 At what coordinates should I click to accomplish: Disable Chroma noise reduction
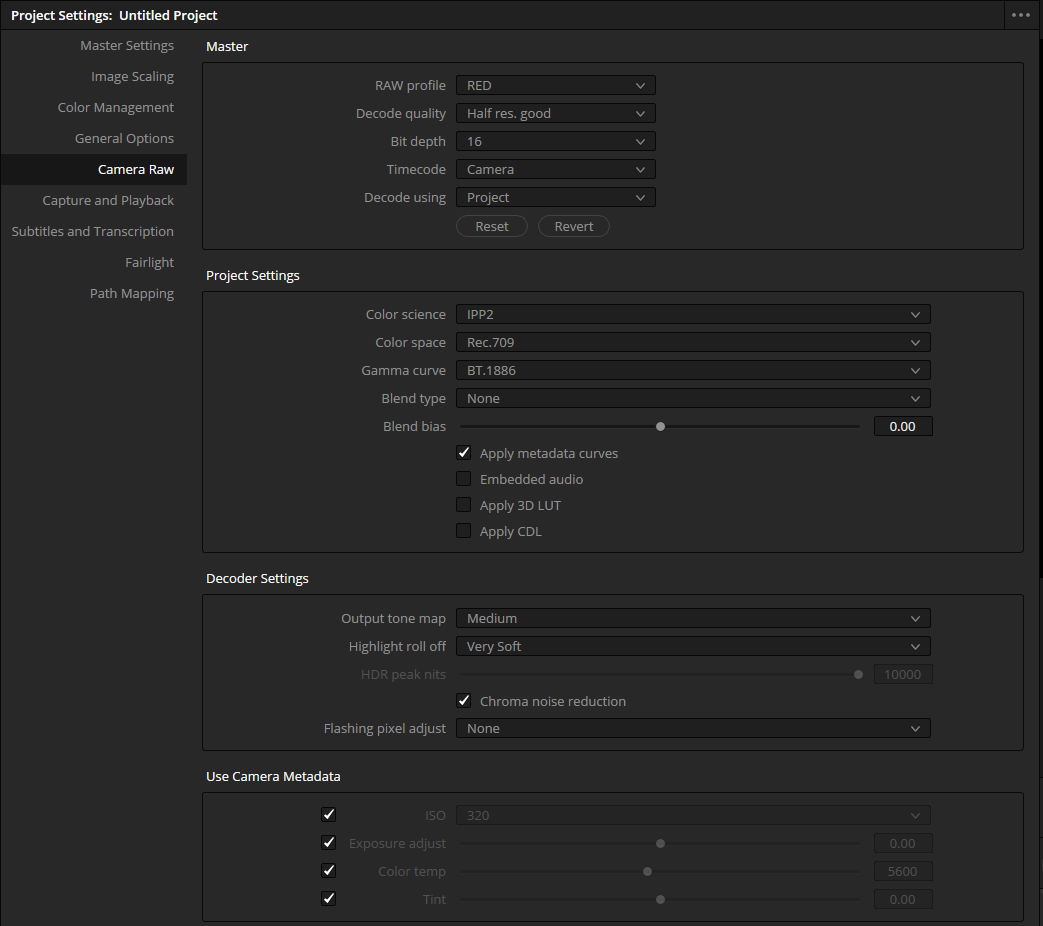463,700
